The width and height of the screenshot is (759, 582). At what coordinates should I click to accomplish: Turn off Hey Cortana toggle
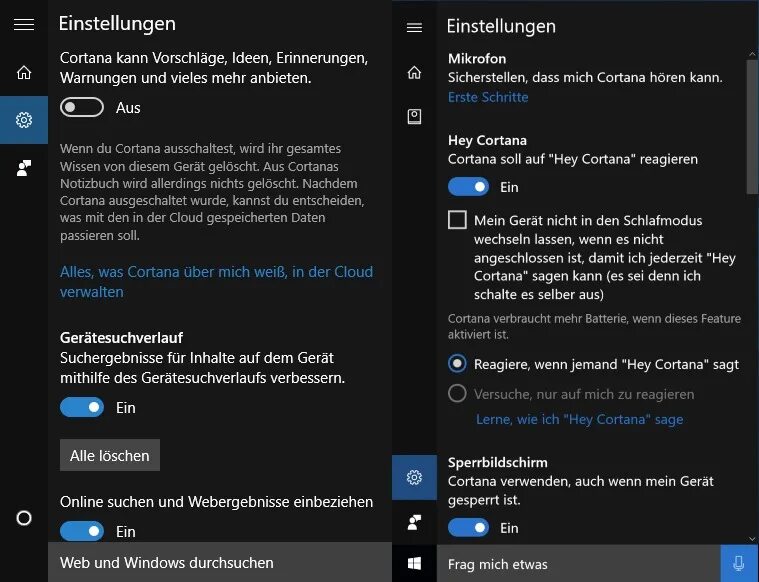[x=468, y=187]
